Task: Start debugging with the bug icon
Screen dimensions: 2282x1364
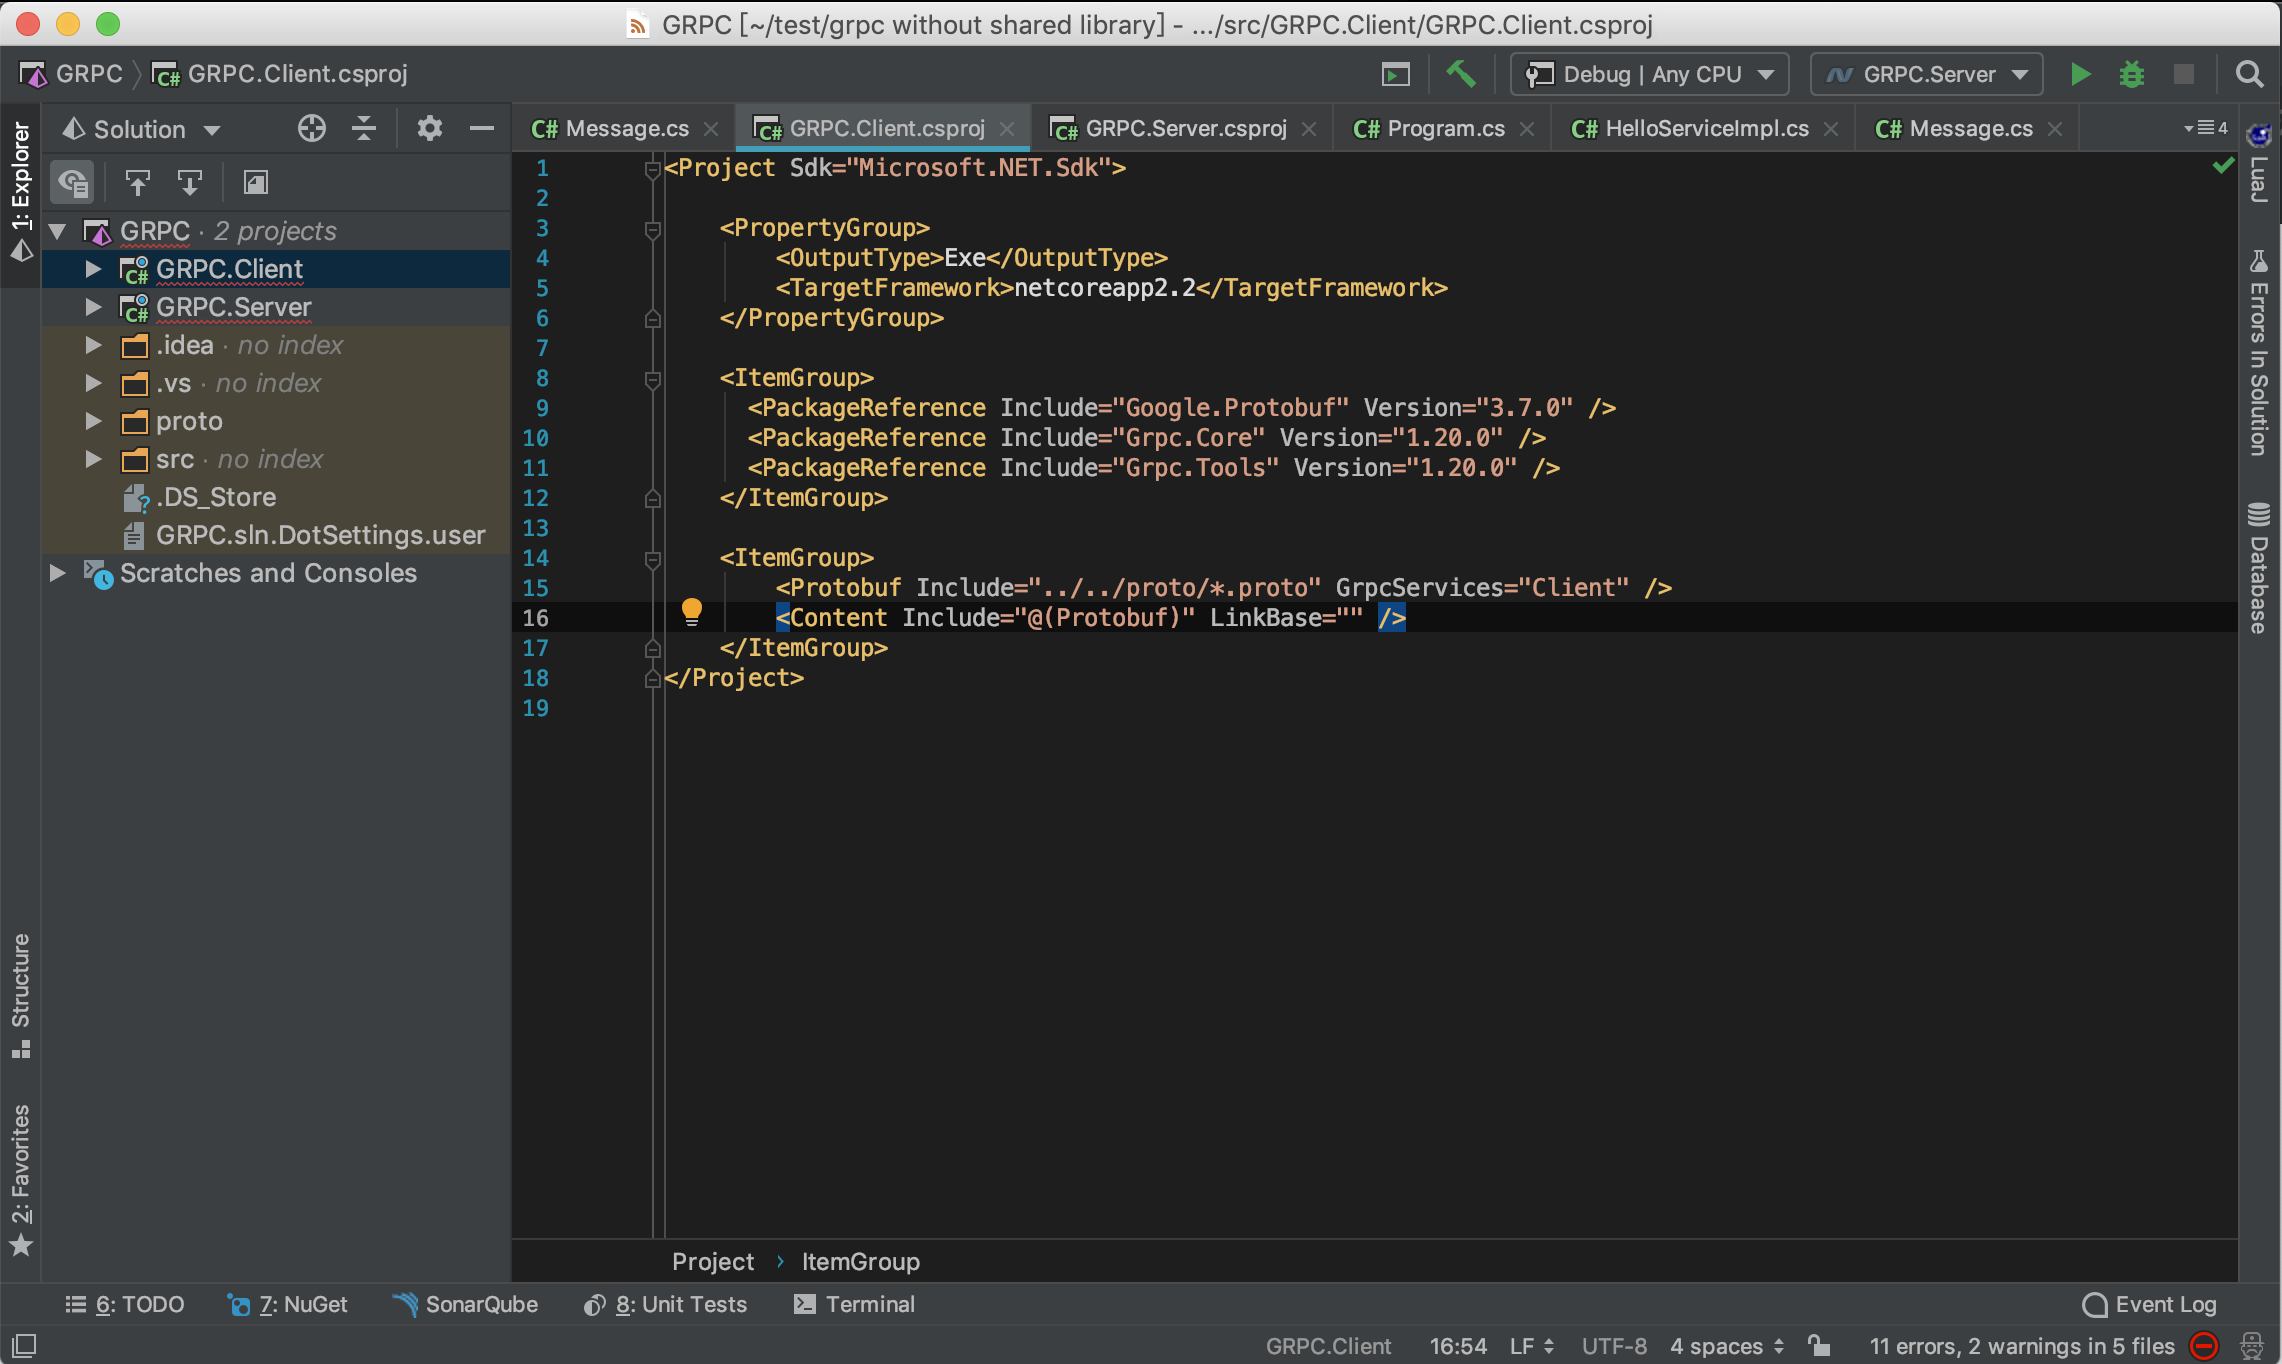Action: click(x=2132, y=74)
